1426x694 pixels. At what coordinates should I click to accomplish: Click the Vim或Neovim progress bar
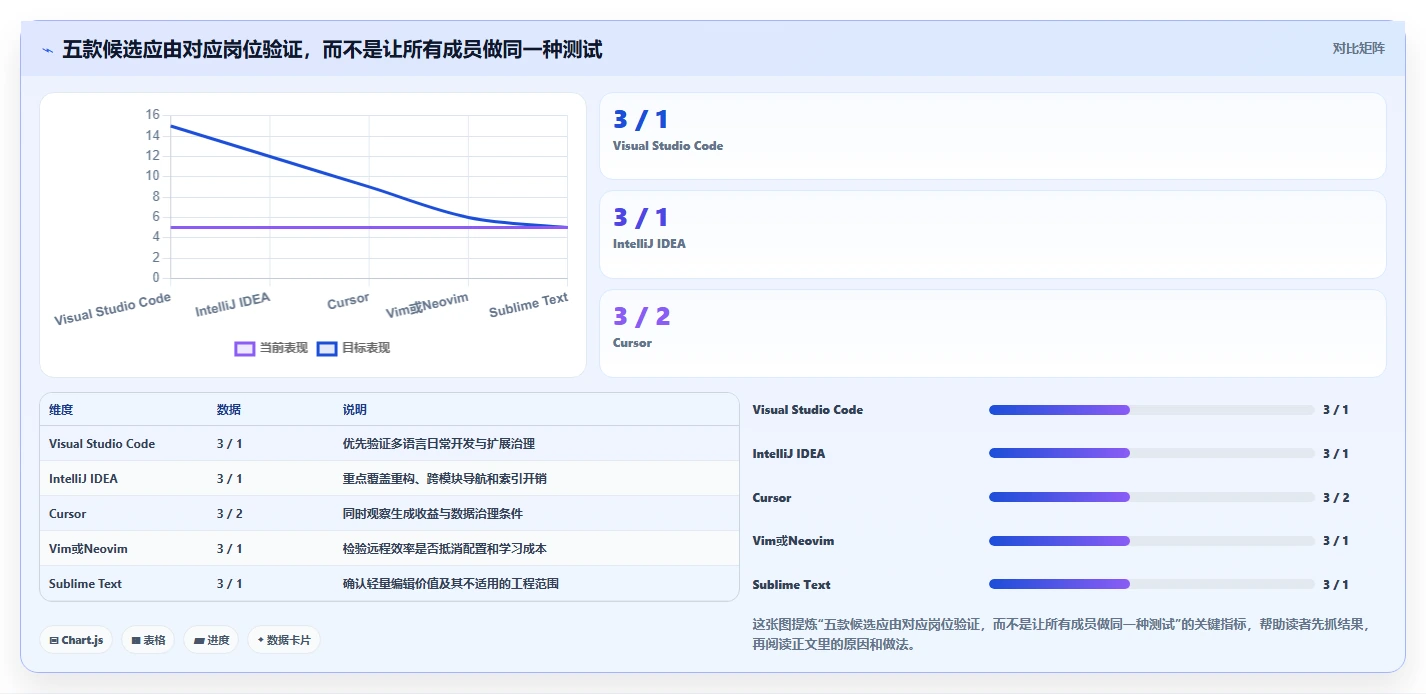tap(1151, 541)
